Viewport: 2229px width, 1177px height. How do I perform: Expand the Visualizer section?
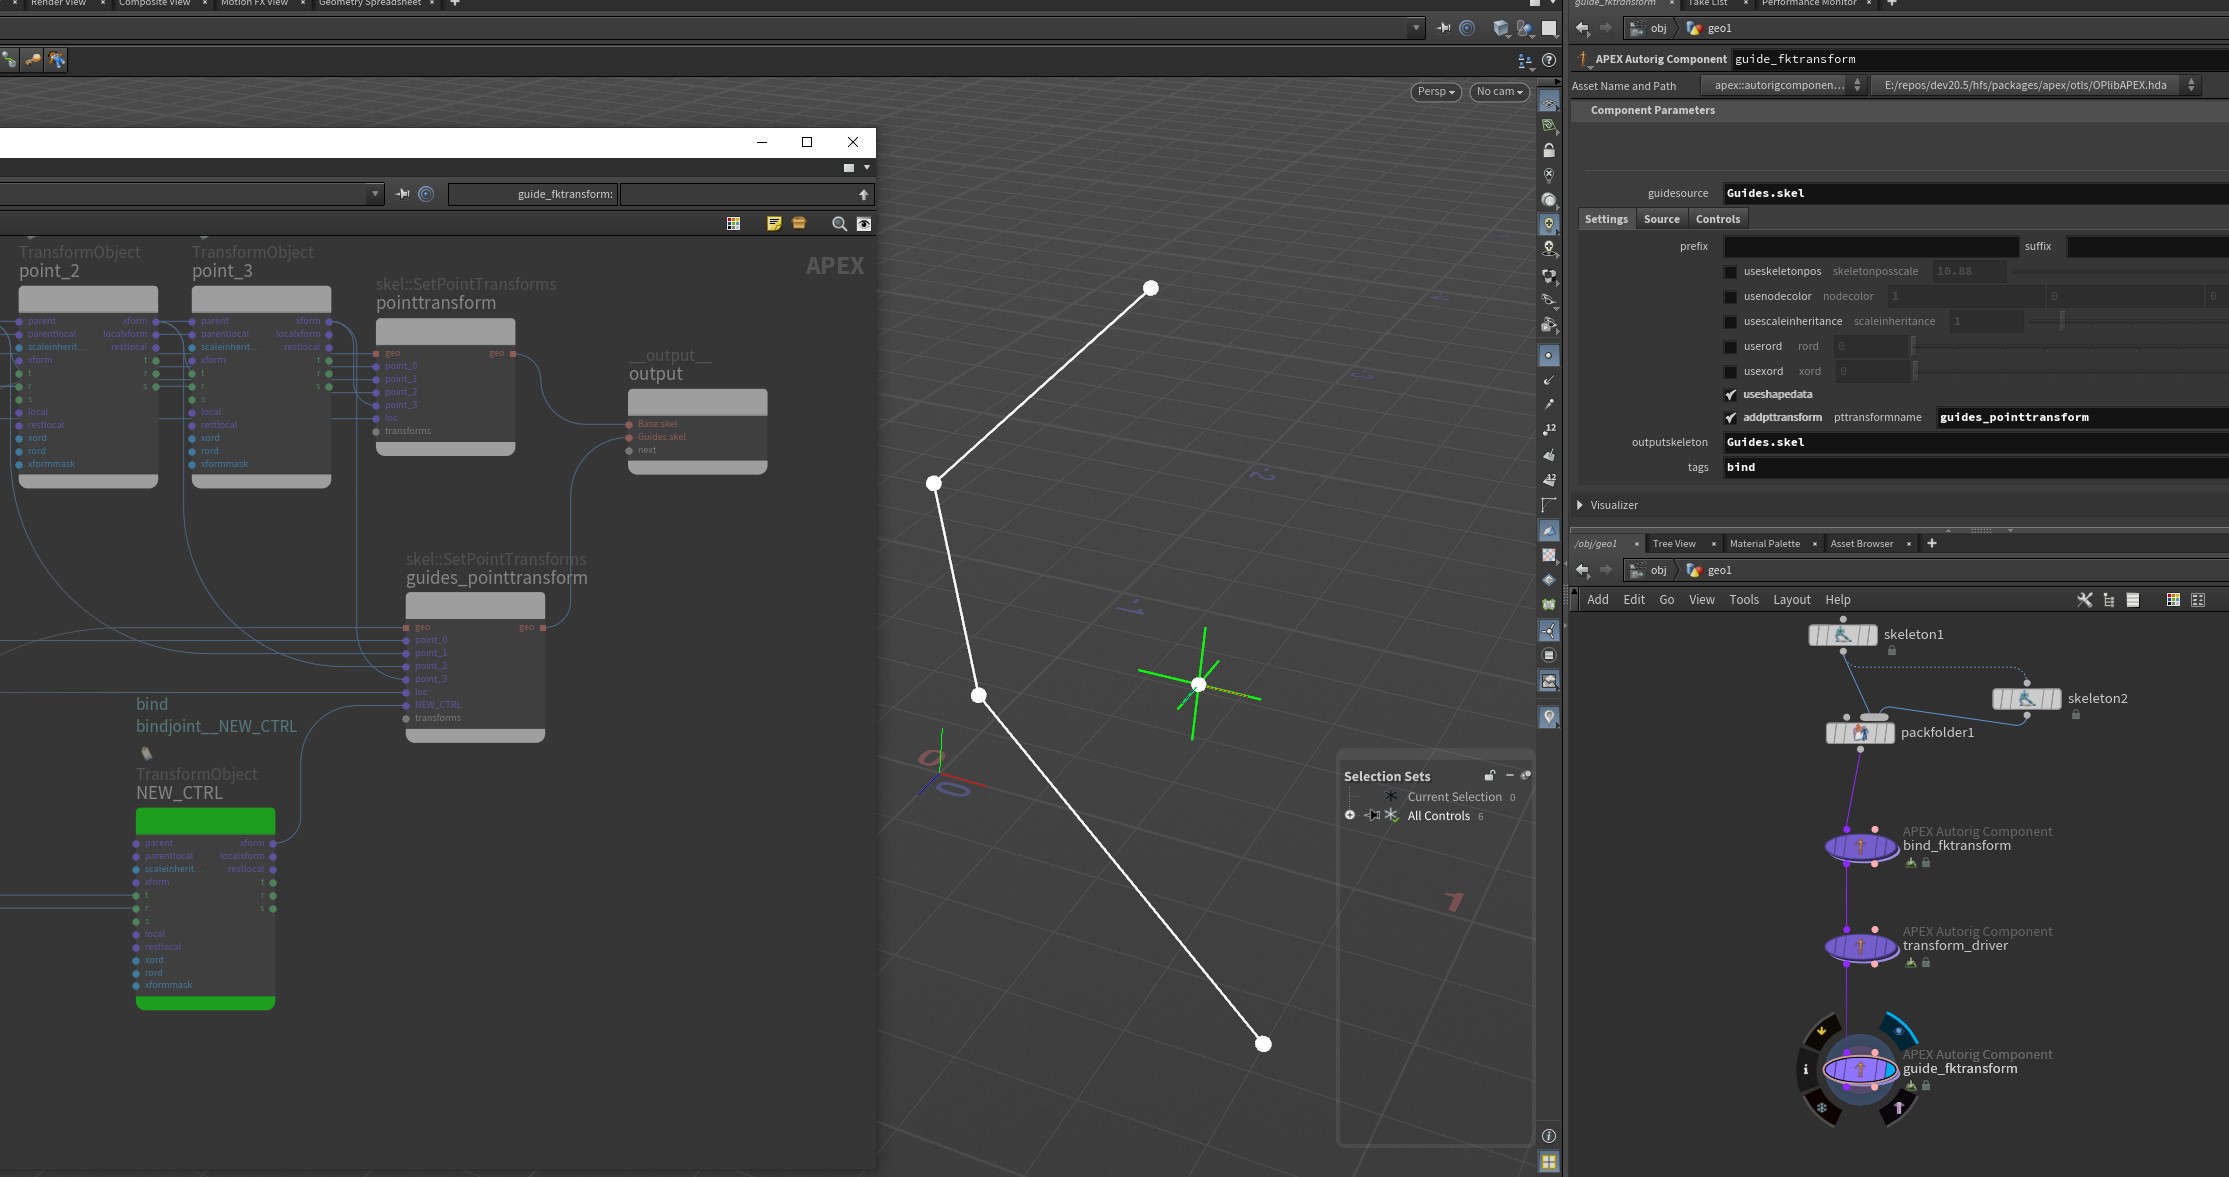coord(1580,506)
